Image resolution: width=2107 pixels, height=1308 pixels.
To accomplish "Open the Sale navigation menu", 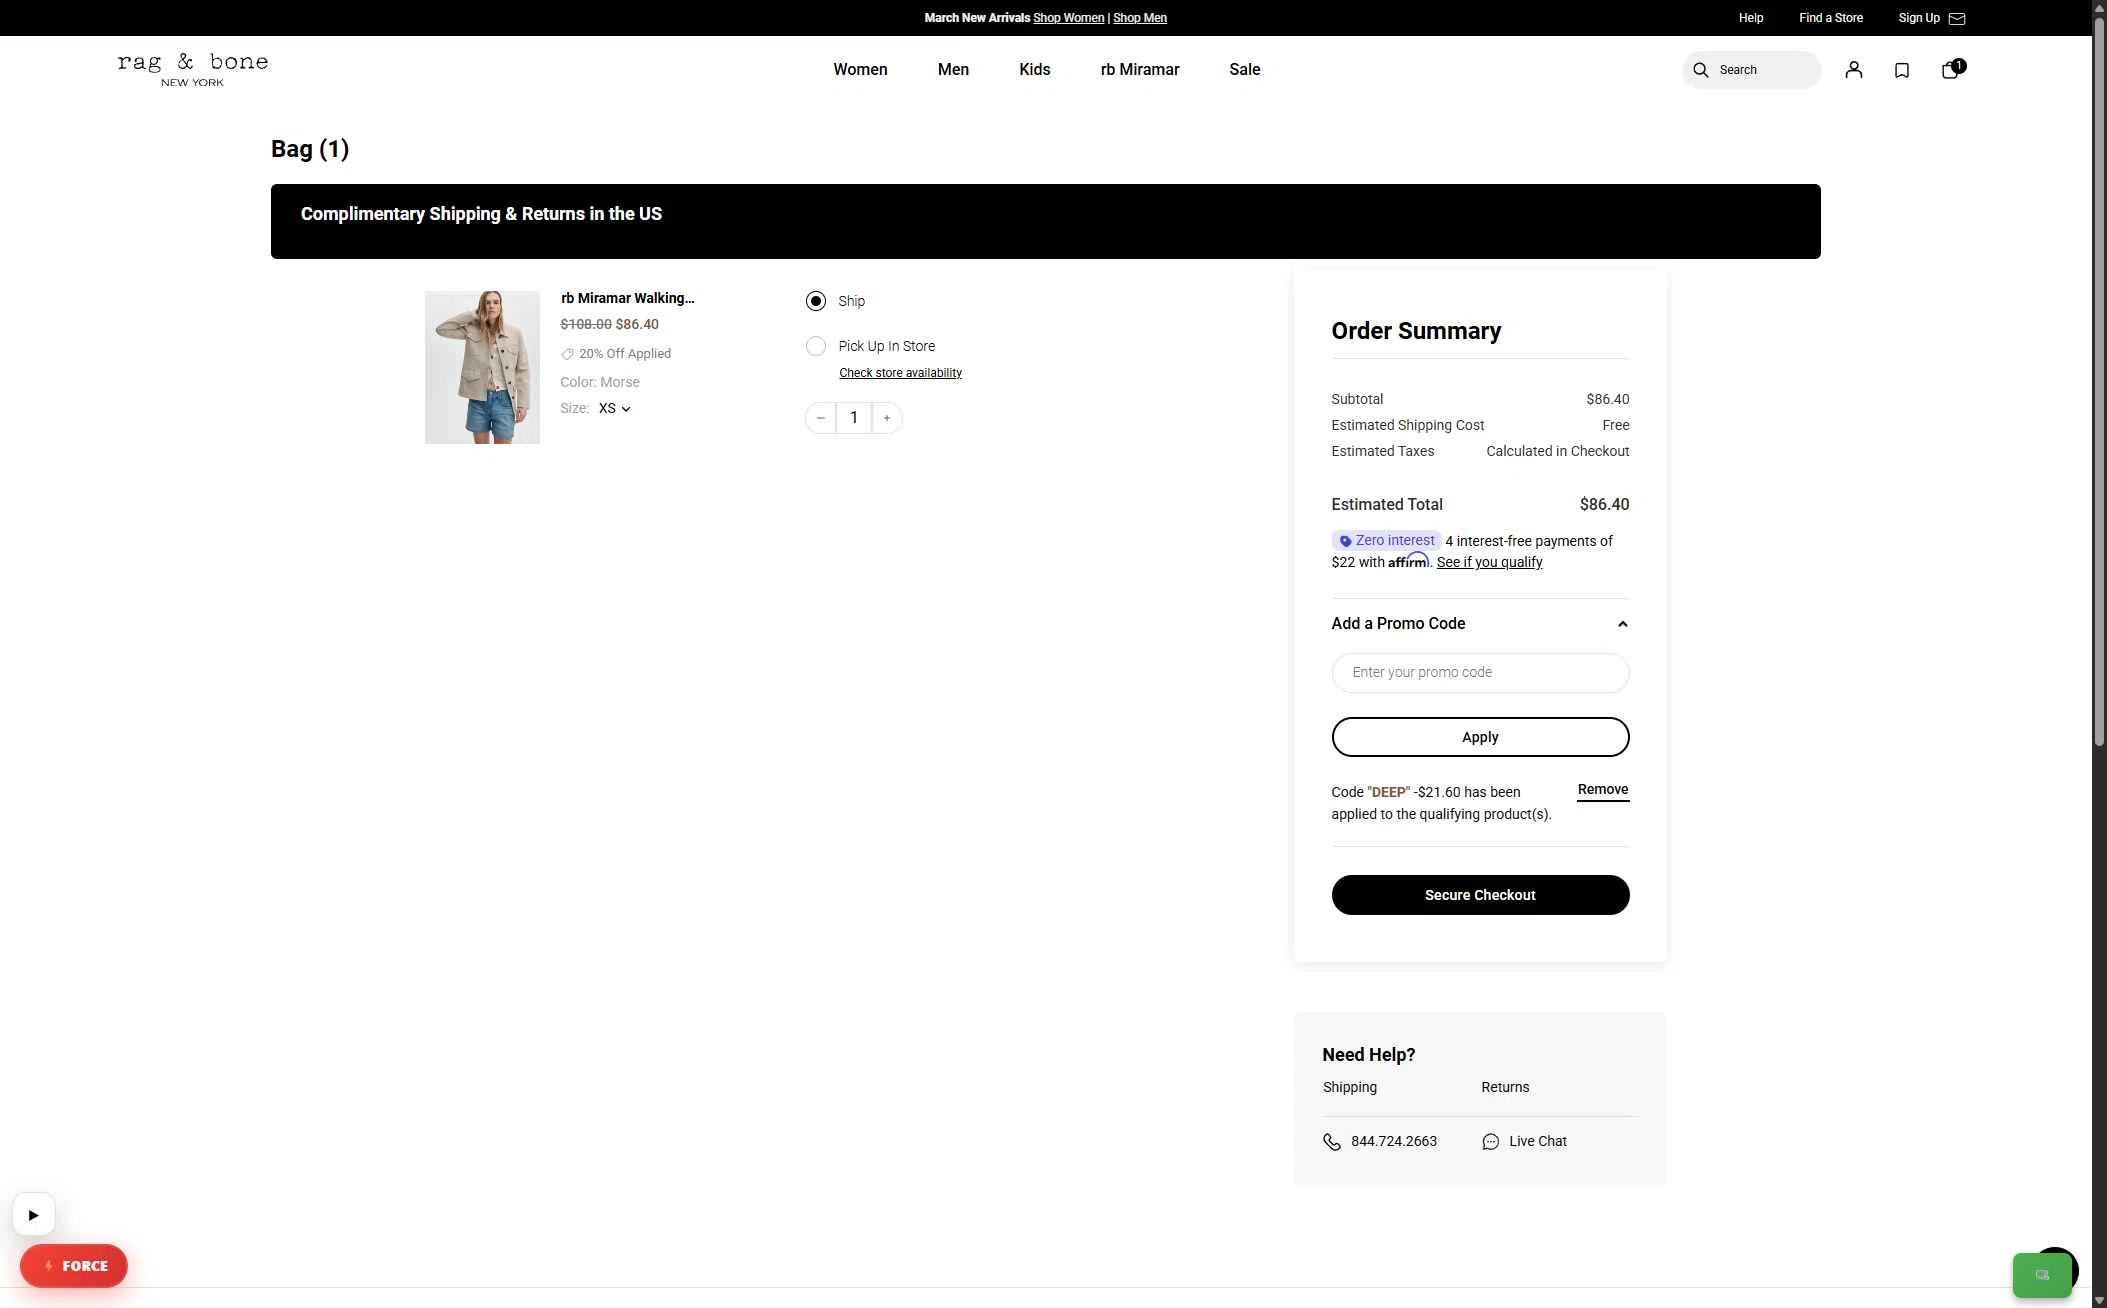I will click(x=1244, y=70).
